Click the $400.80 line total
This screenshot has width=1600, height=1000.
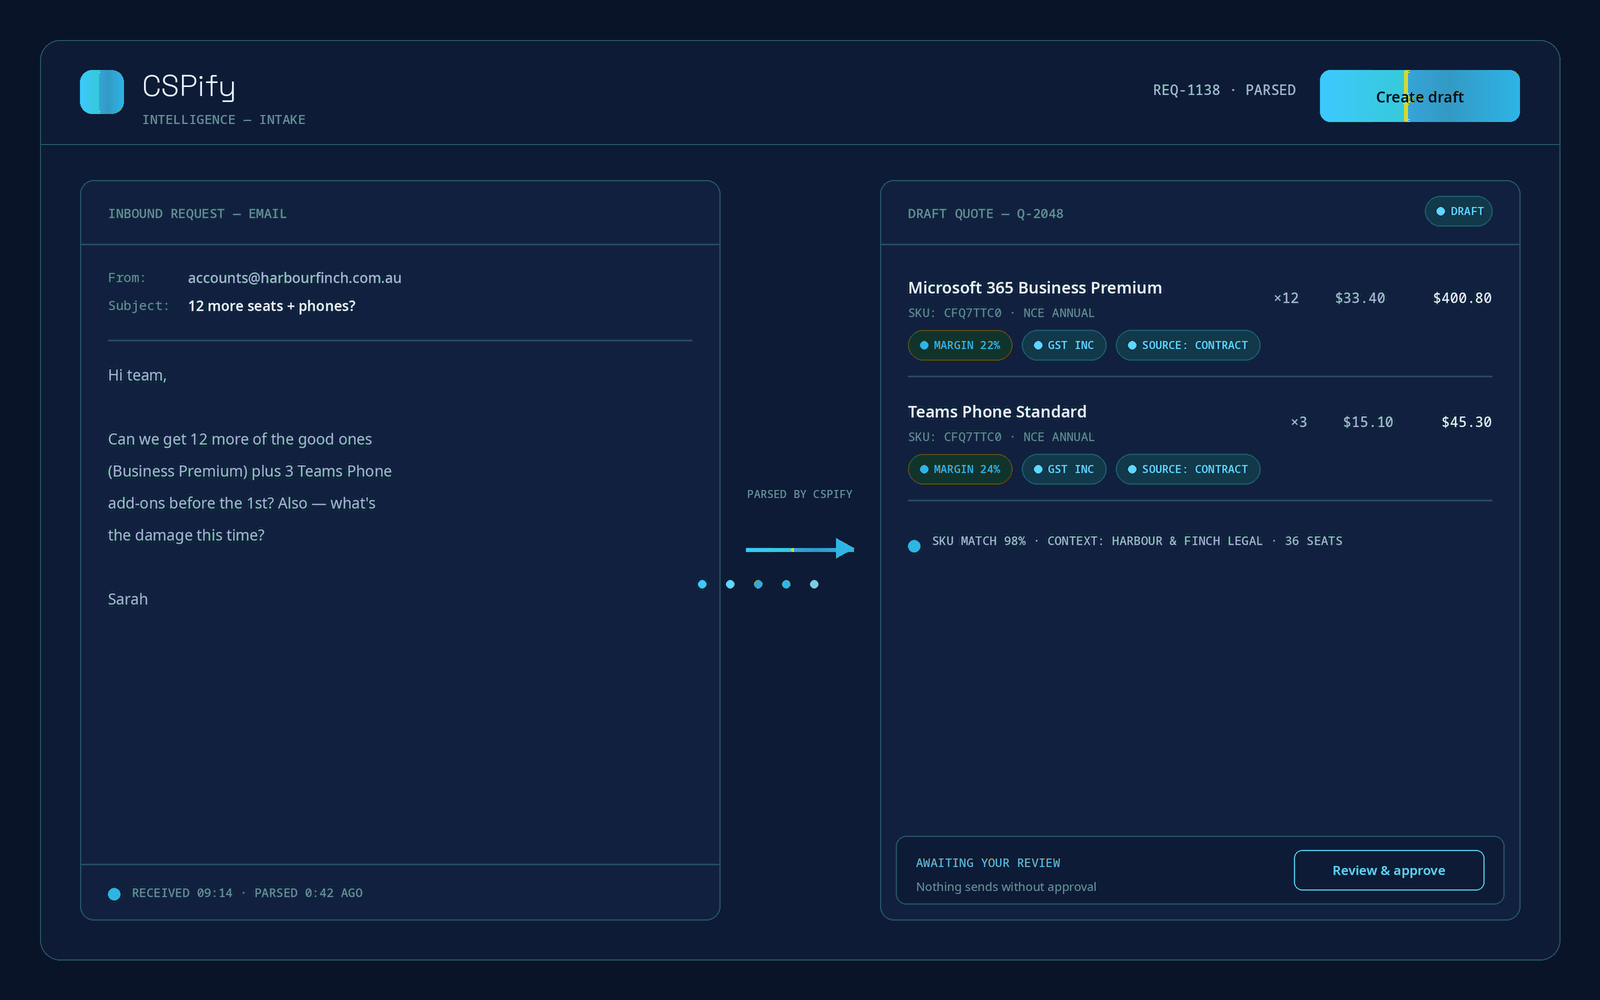1462,298
